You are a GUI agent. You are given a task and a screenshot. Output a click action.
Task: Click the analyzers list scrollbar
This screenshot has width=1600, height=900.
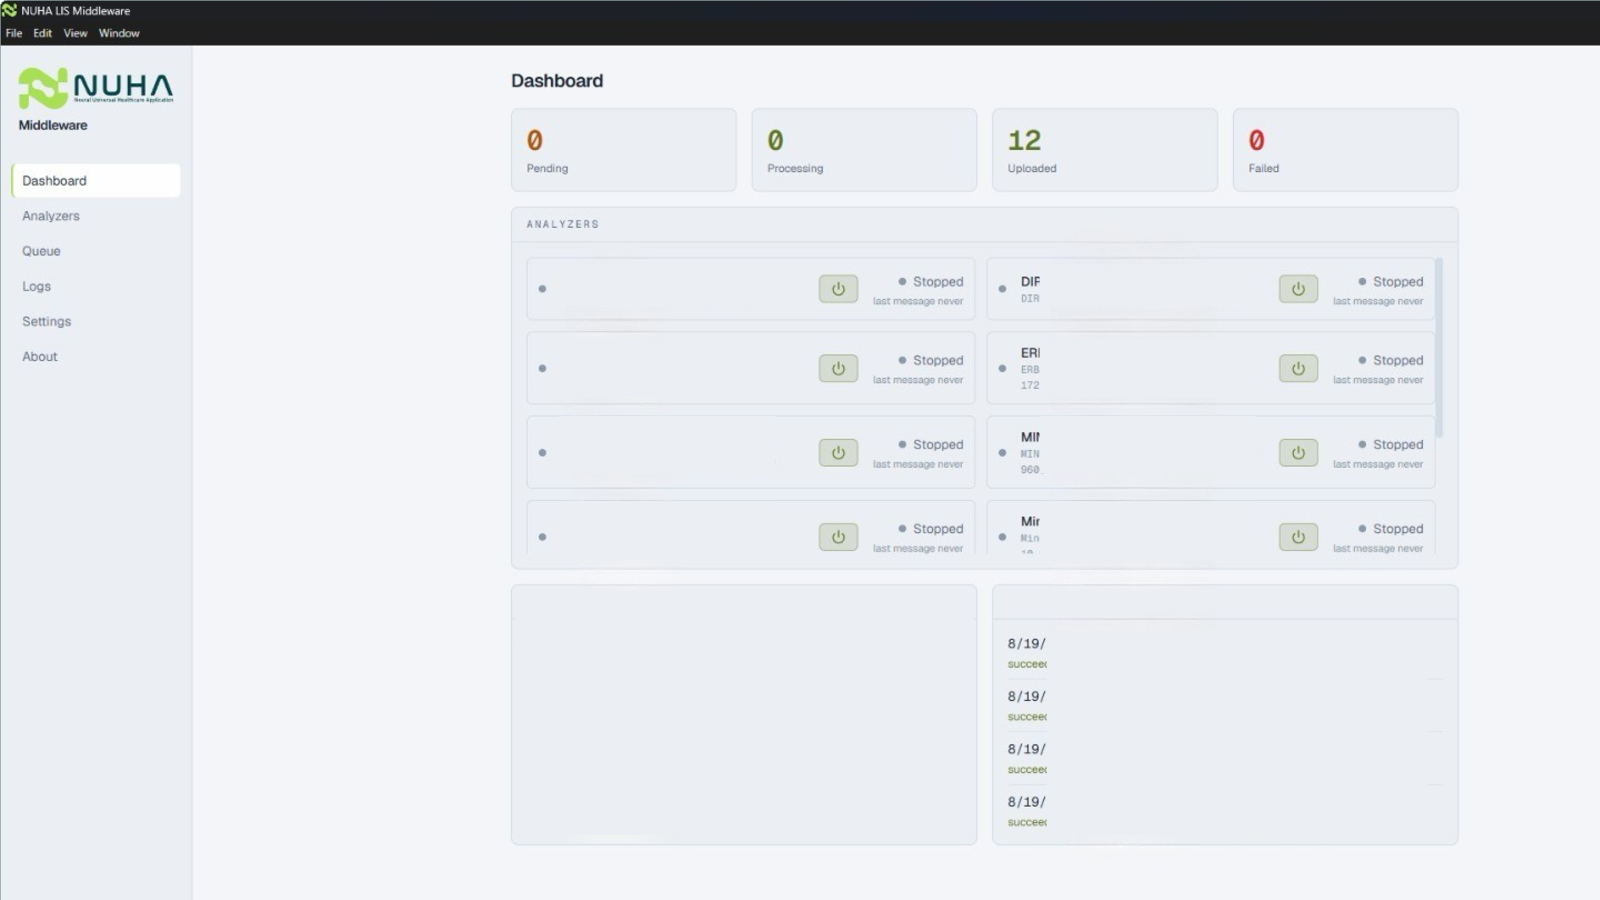1439,347
